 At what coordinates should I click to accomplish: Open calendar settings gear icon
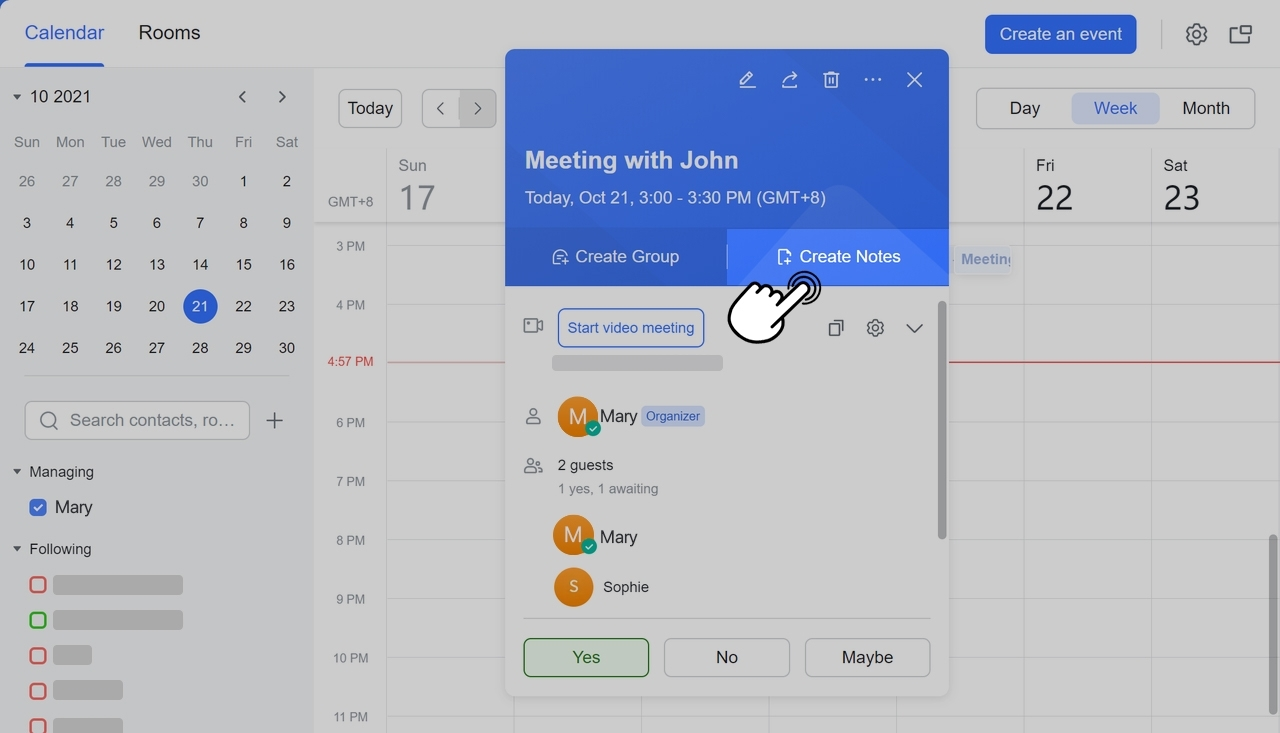[x=1196, y=34]
